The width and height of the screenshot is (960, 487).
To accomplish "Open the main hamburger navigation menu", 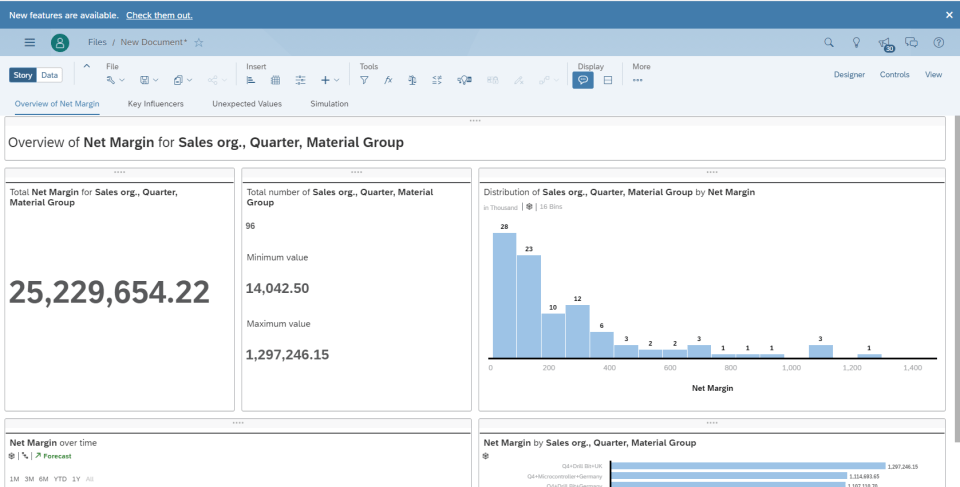I will coord(29,42).
